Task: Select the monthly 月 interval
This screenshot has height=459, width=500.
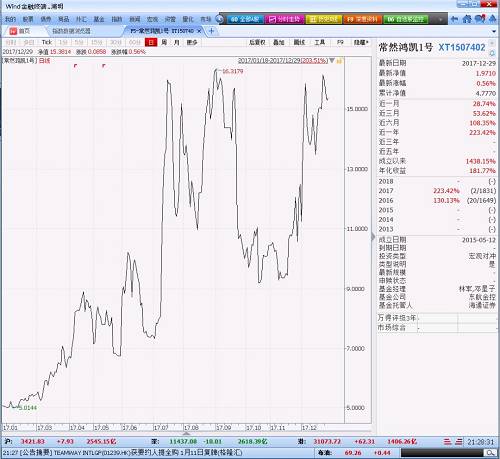Action: click(177, 42)
